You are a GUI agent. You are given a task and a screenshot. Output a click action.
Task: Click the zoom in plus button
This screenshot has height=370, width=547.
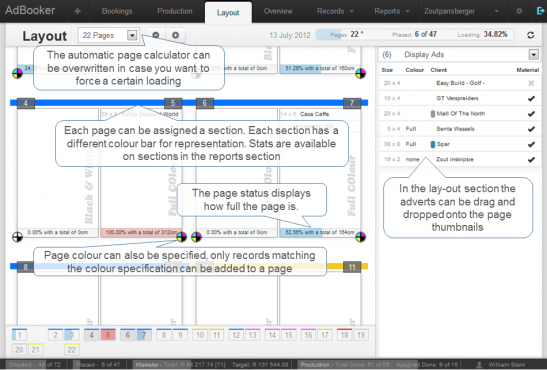175,35
